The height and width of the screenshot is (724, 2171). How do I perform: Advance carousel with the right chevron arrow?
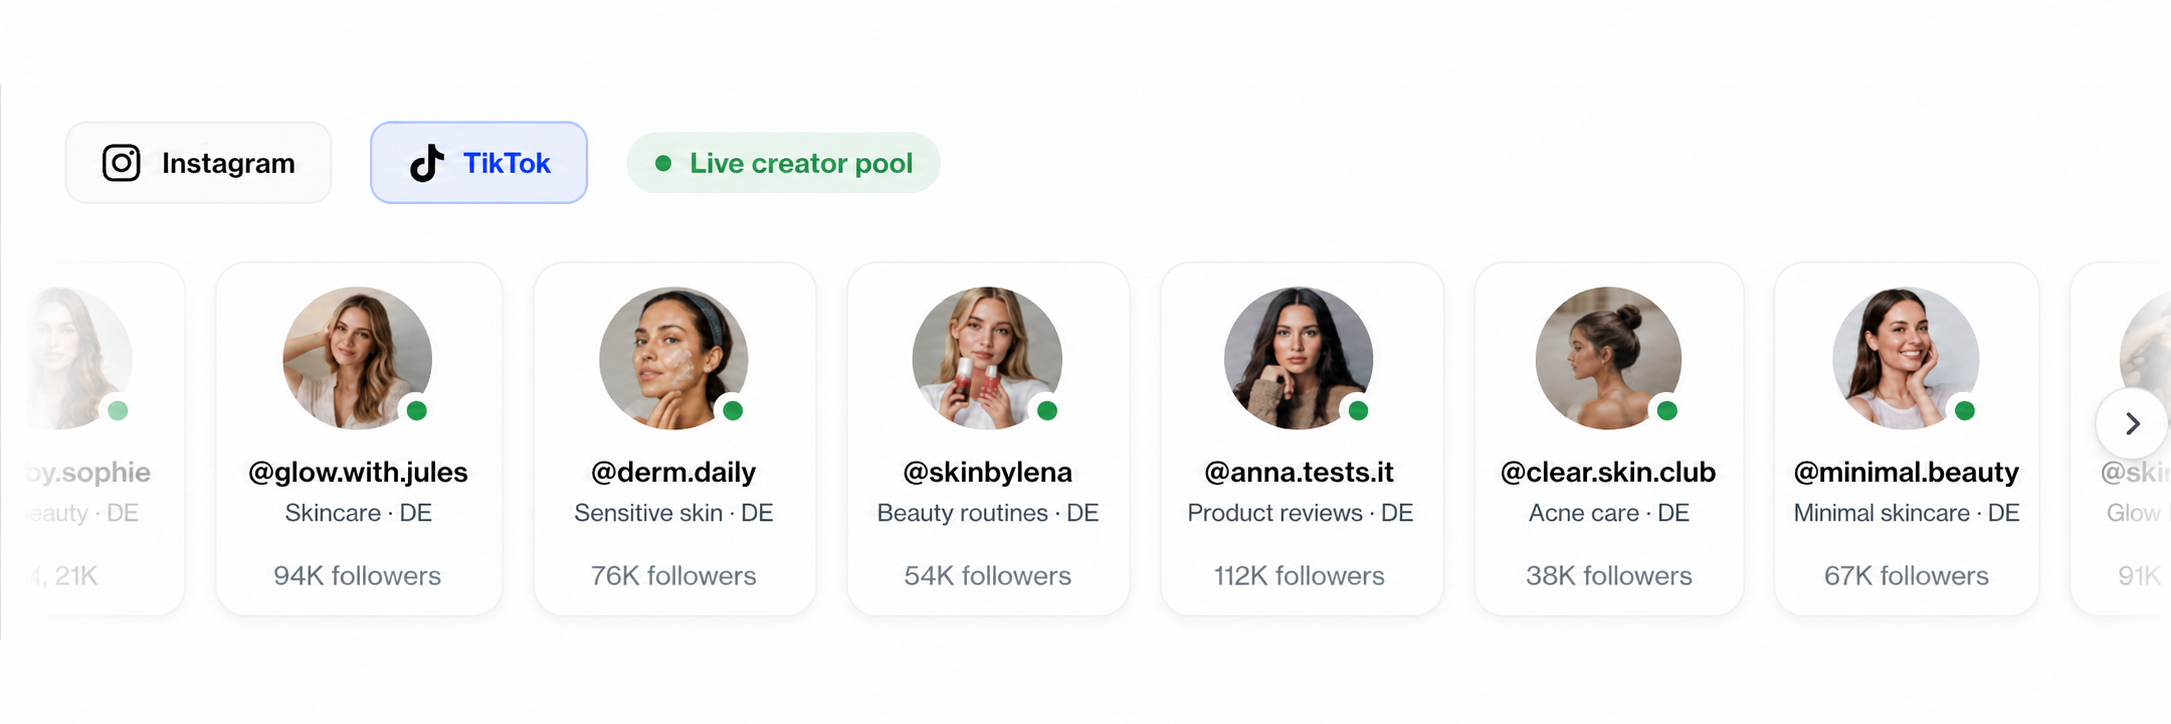coord(2132,424)
